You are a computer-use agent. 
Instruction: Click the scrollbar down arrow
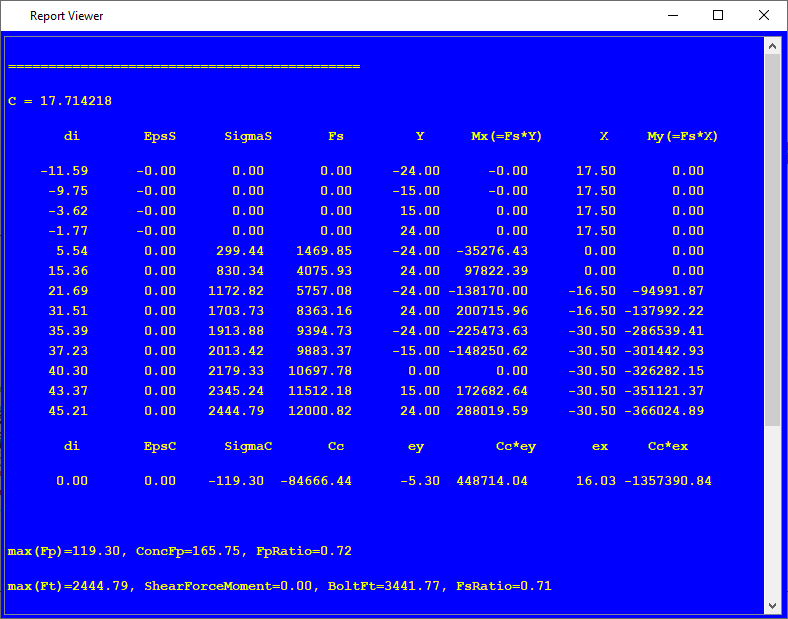(x=772, y=605)
